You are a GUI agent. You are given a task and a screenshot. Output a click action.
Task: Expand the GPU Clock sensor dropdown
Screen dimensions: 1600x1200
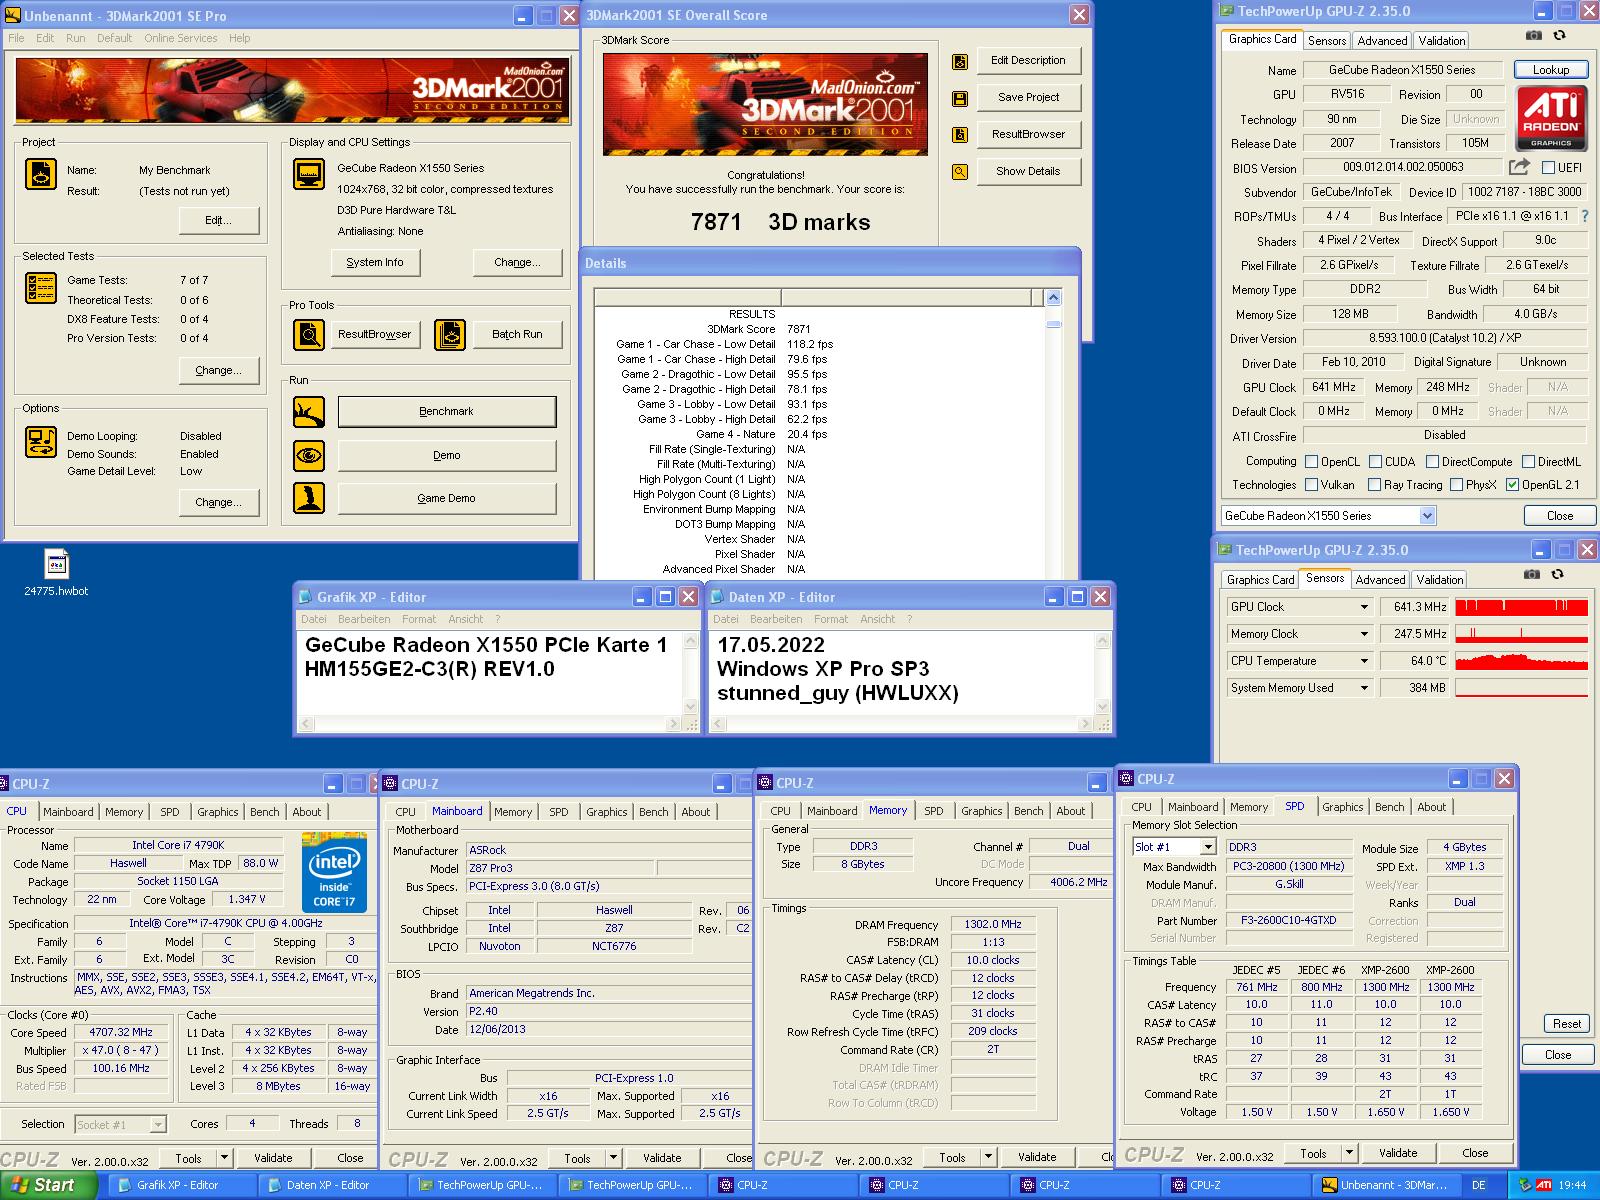coord(1363,607)
